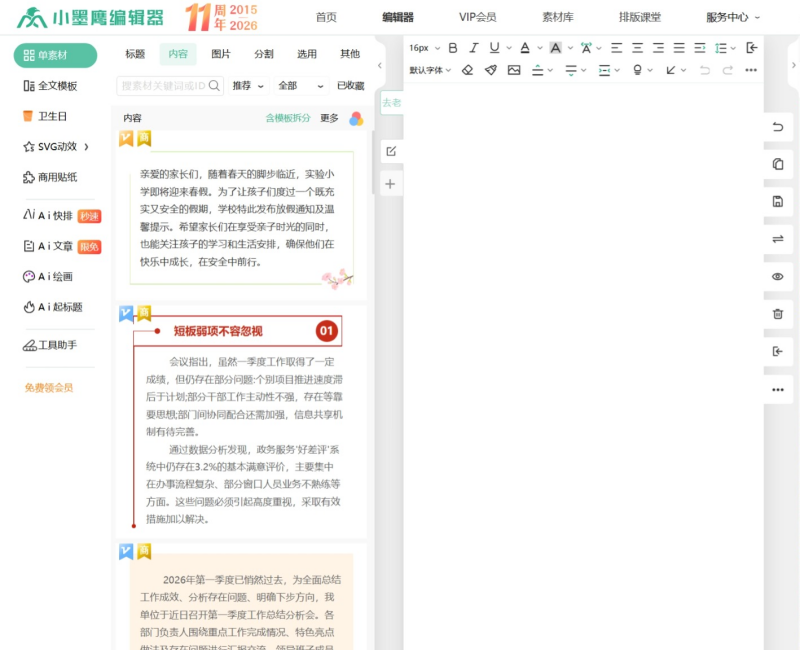Click the import arrow icon in top toolbar
The image size is (800, 650).
pos(752,48)
